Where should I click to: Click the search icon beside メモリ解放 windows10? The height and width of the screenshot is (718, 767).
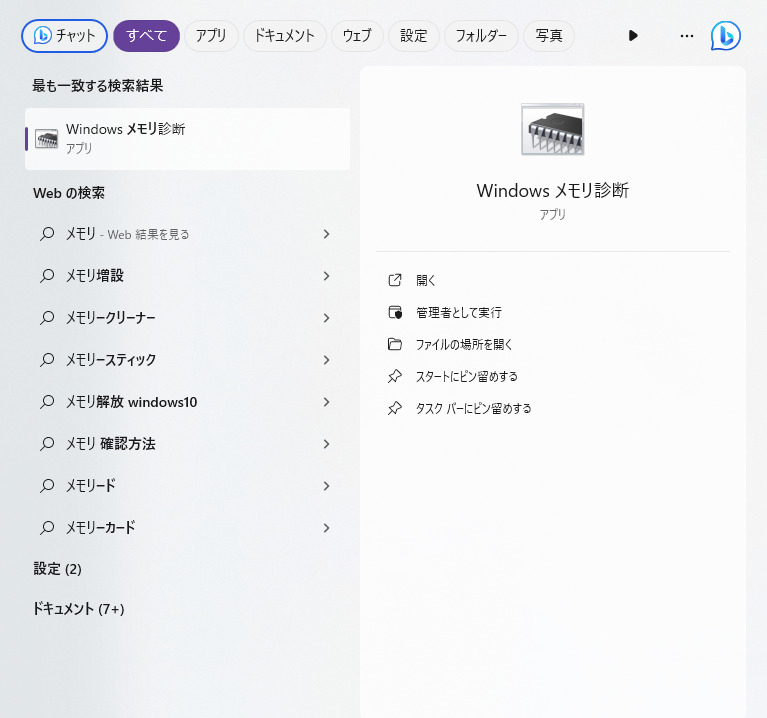(x=47, y=402)
